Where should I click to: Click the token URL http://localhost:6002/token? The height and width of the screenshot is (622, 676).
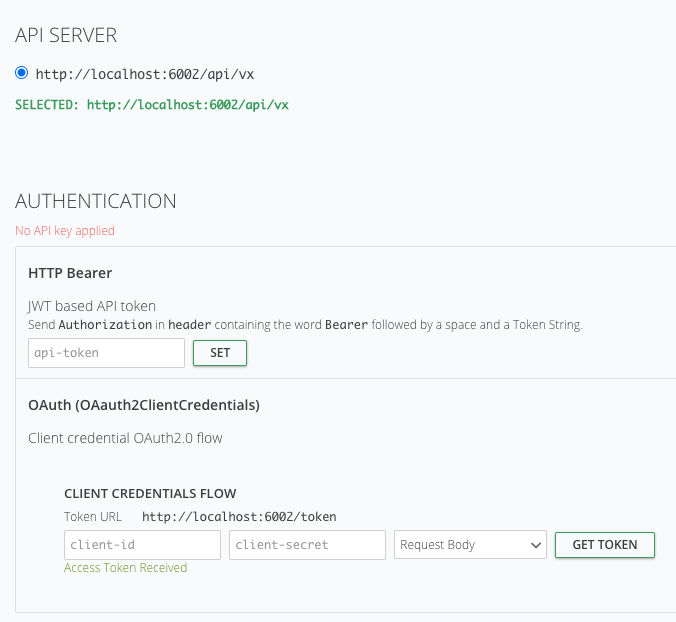[x=239, y=517]
